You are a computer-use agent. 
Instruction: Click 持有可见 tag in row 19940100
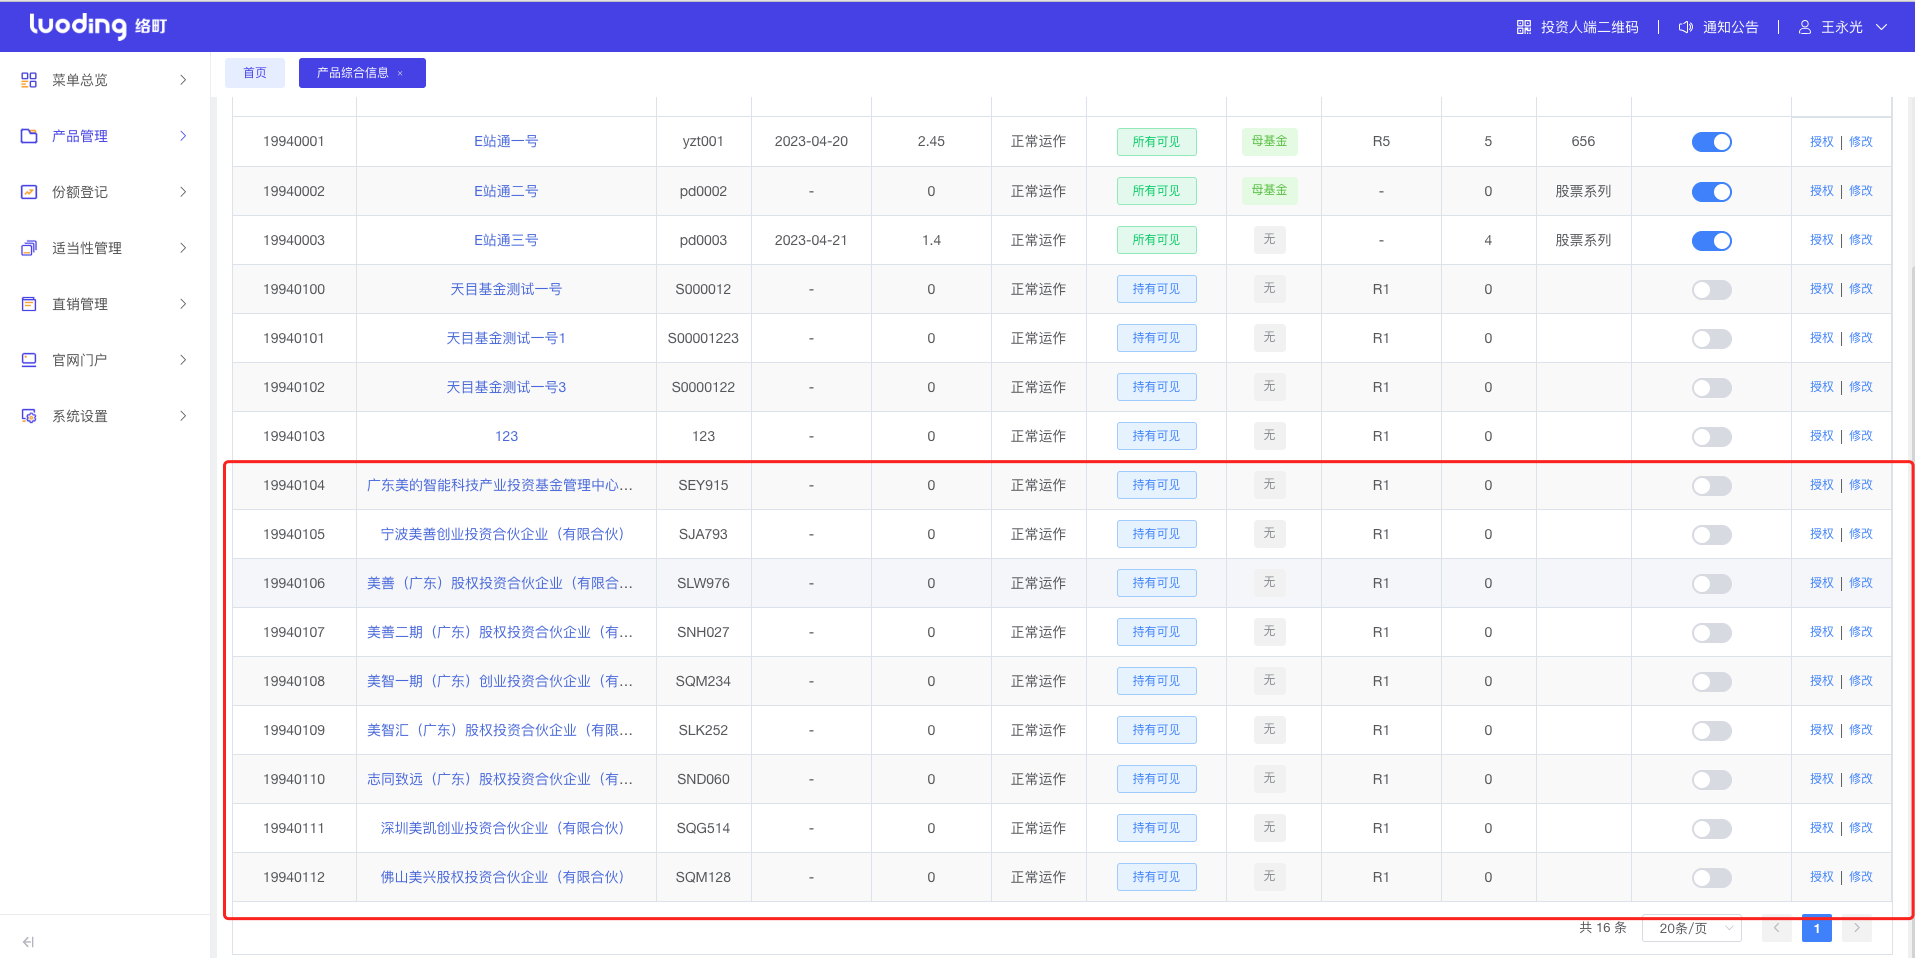tap(1156, 289)
